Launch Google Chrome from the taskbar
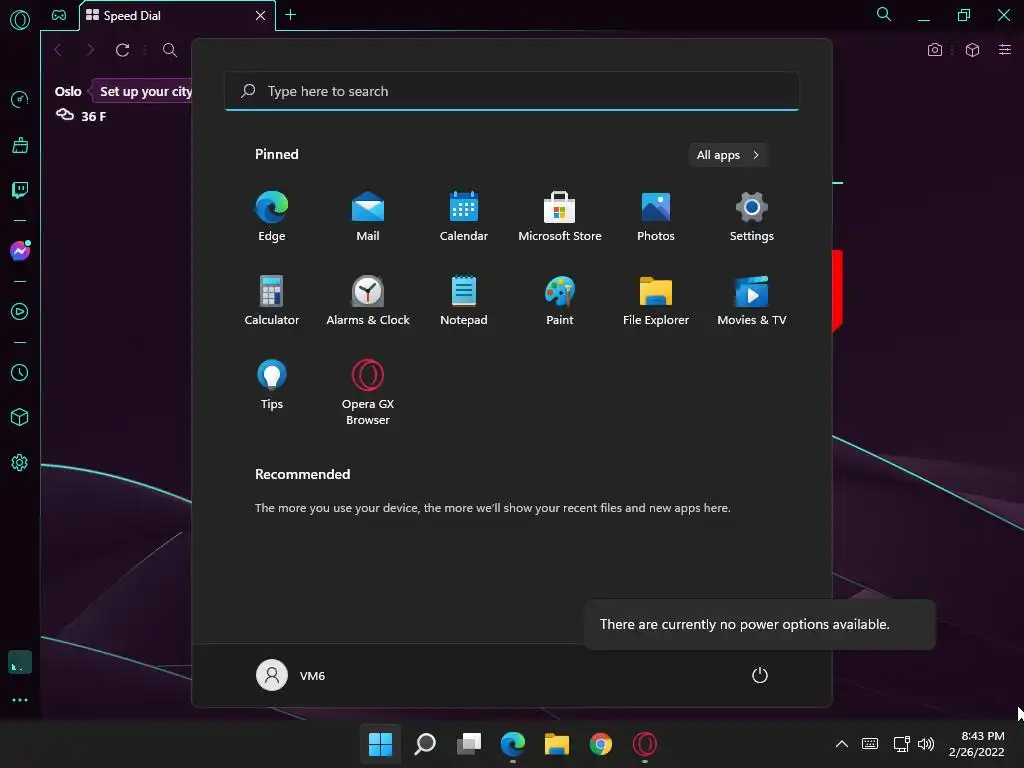 [601, 744]
